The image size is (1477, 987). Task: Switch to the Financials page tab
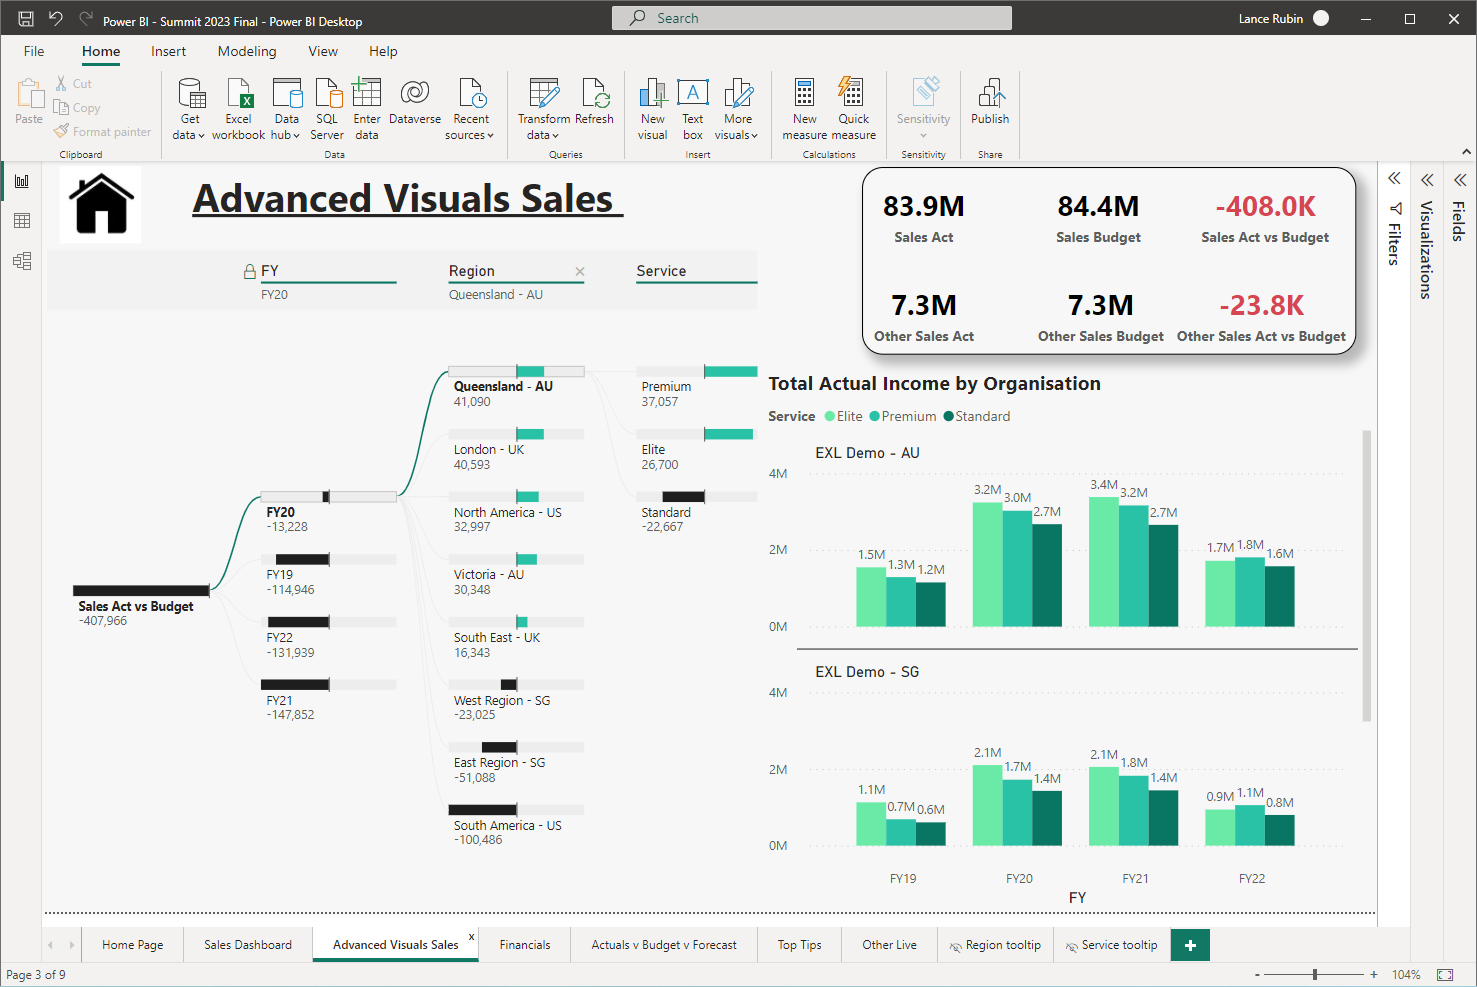[x=525, y=945]
